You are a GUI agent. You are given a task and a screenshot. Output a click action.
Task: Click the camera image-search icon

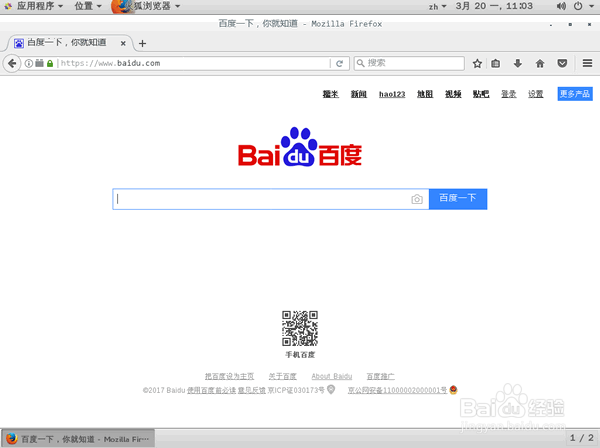click(x=417, y=199)
